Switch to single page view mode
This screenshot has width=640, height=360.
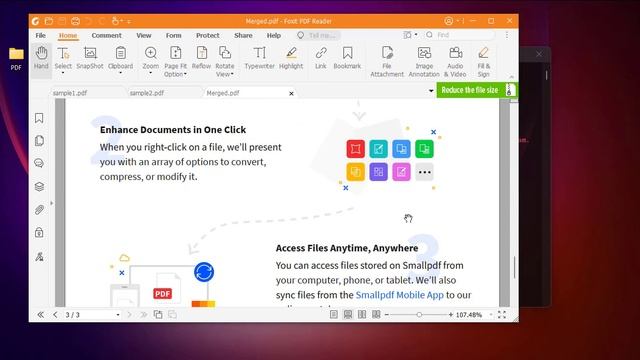point(333,314)
